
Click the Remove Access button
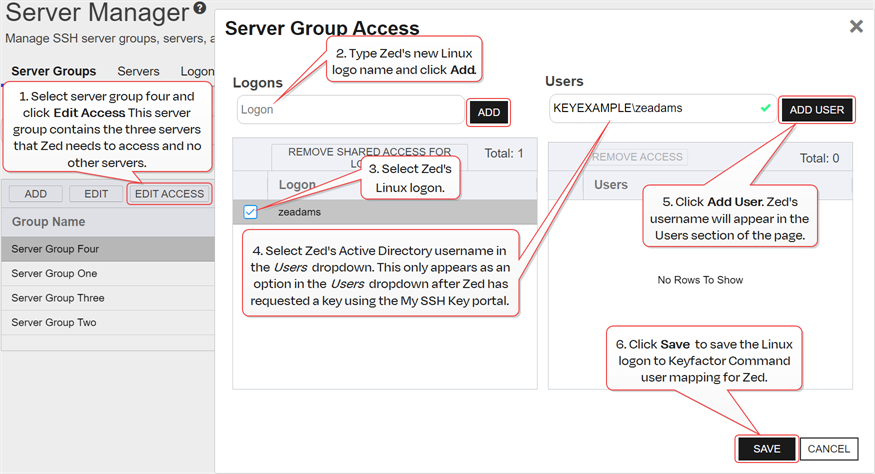(x=638, y=157)
